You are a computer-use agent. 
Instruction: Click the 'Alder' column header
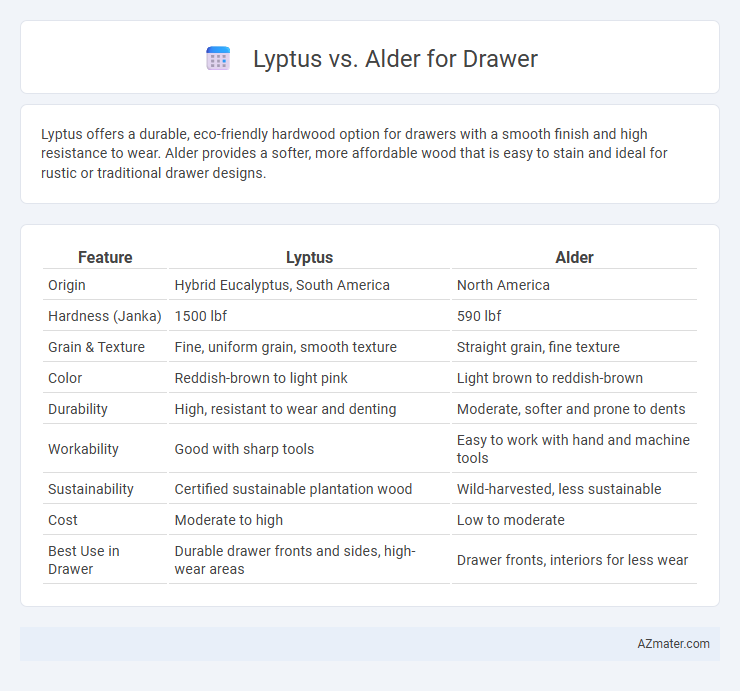click(574, 257)
